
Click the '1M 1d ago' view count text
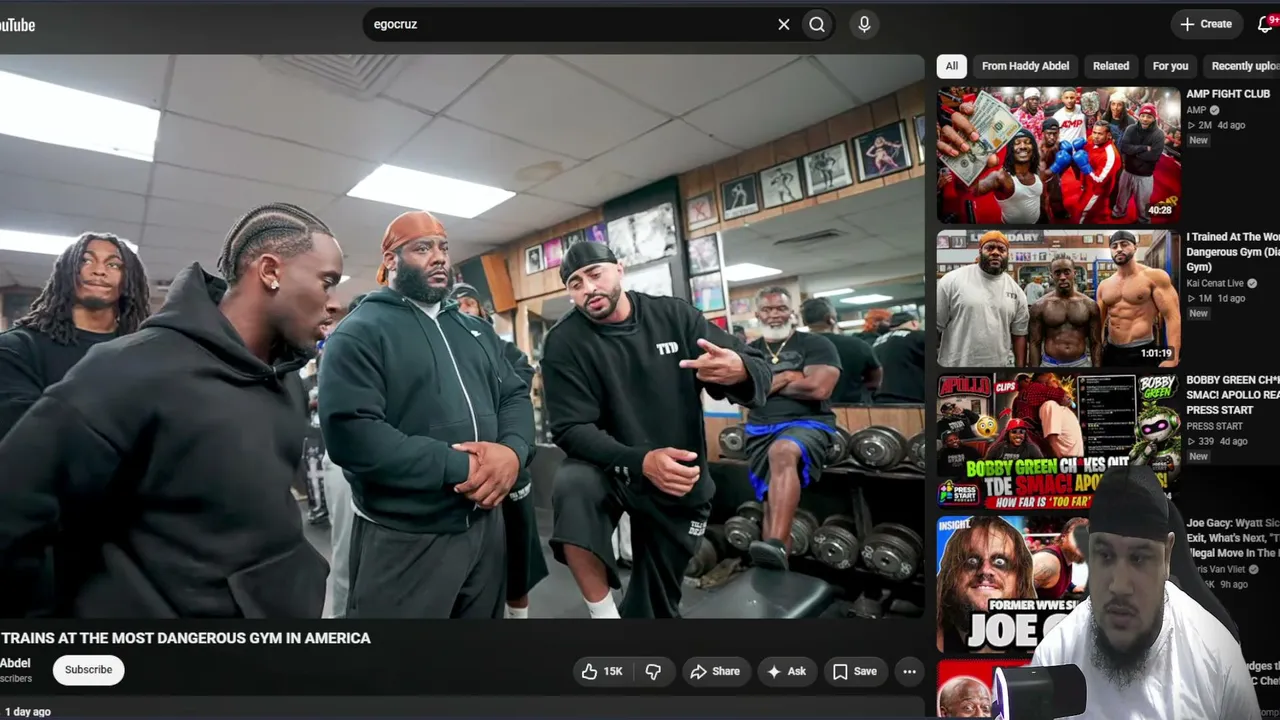point(1216,298)
